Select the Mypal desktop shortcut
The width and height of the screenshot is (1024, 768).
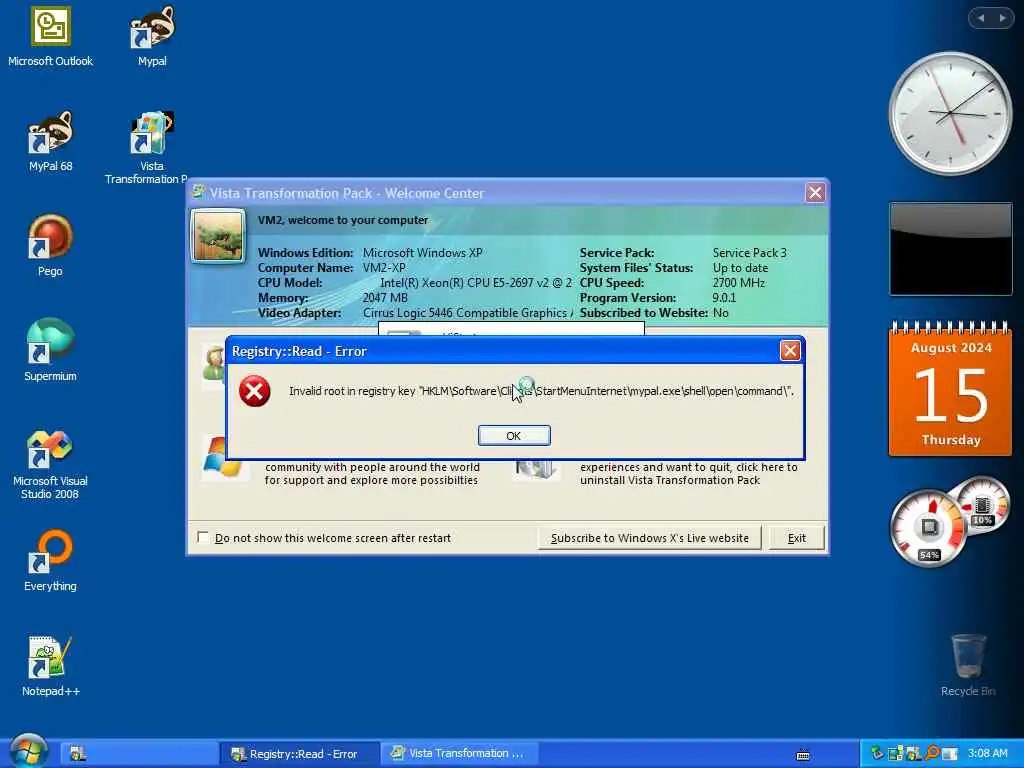pyautogui.click(x=152, y=37)
